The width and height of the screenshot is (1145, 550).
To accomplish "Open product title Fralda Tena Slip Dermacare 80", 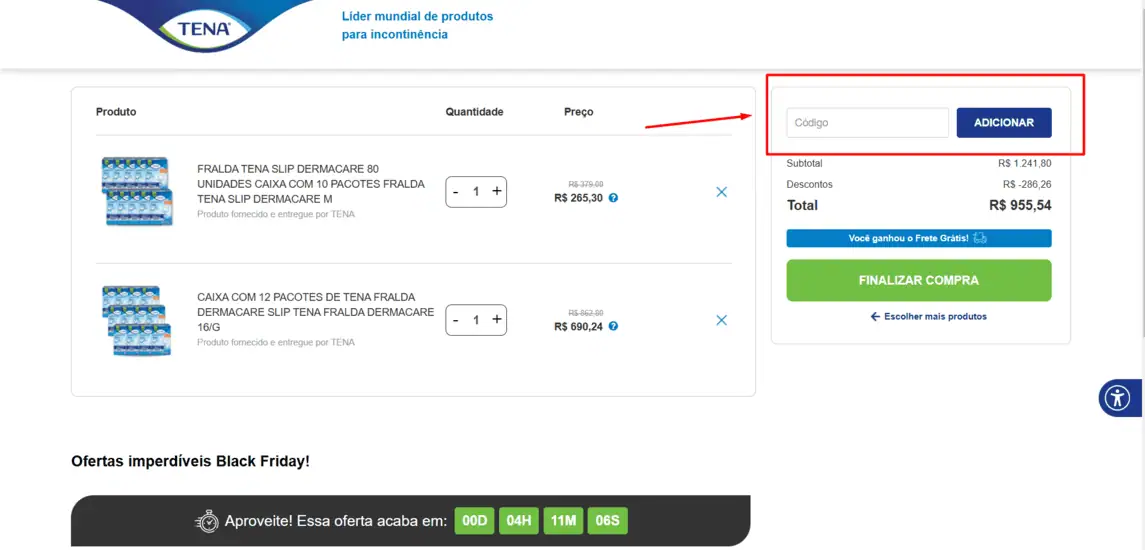I will [x=310, y=183].
